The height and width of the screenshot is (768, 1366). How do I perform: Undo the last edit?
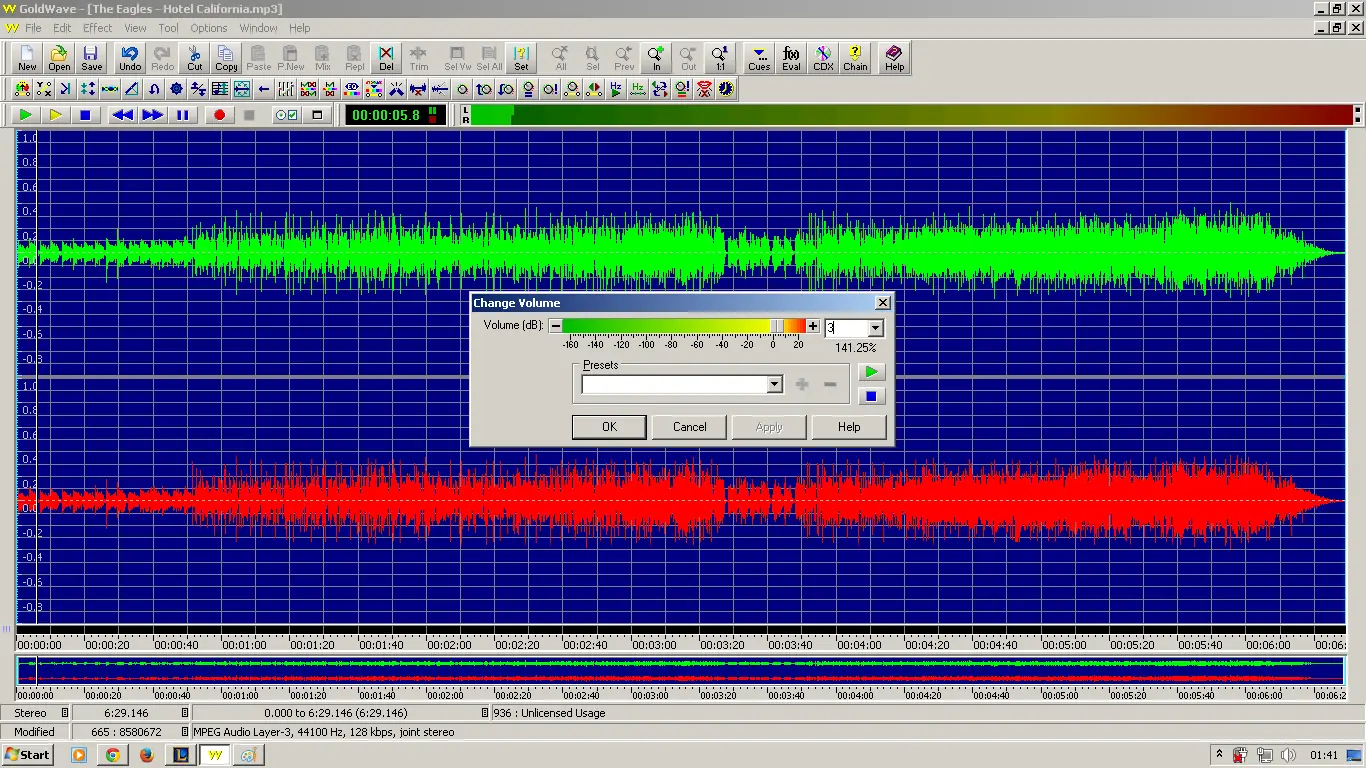(x=130, y=57)
